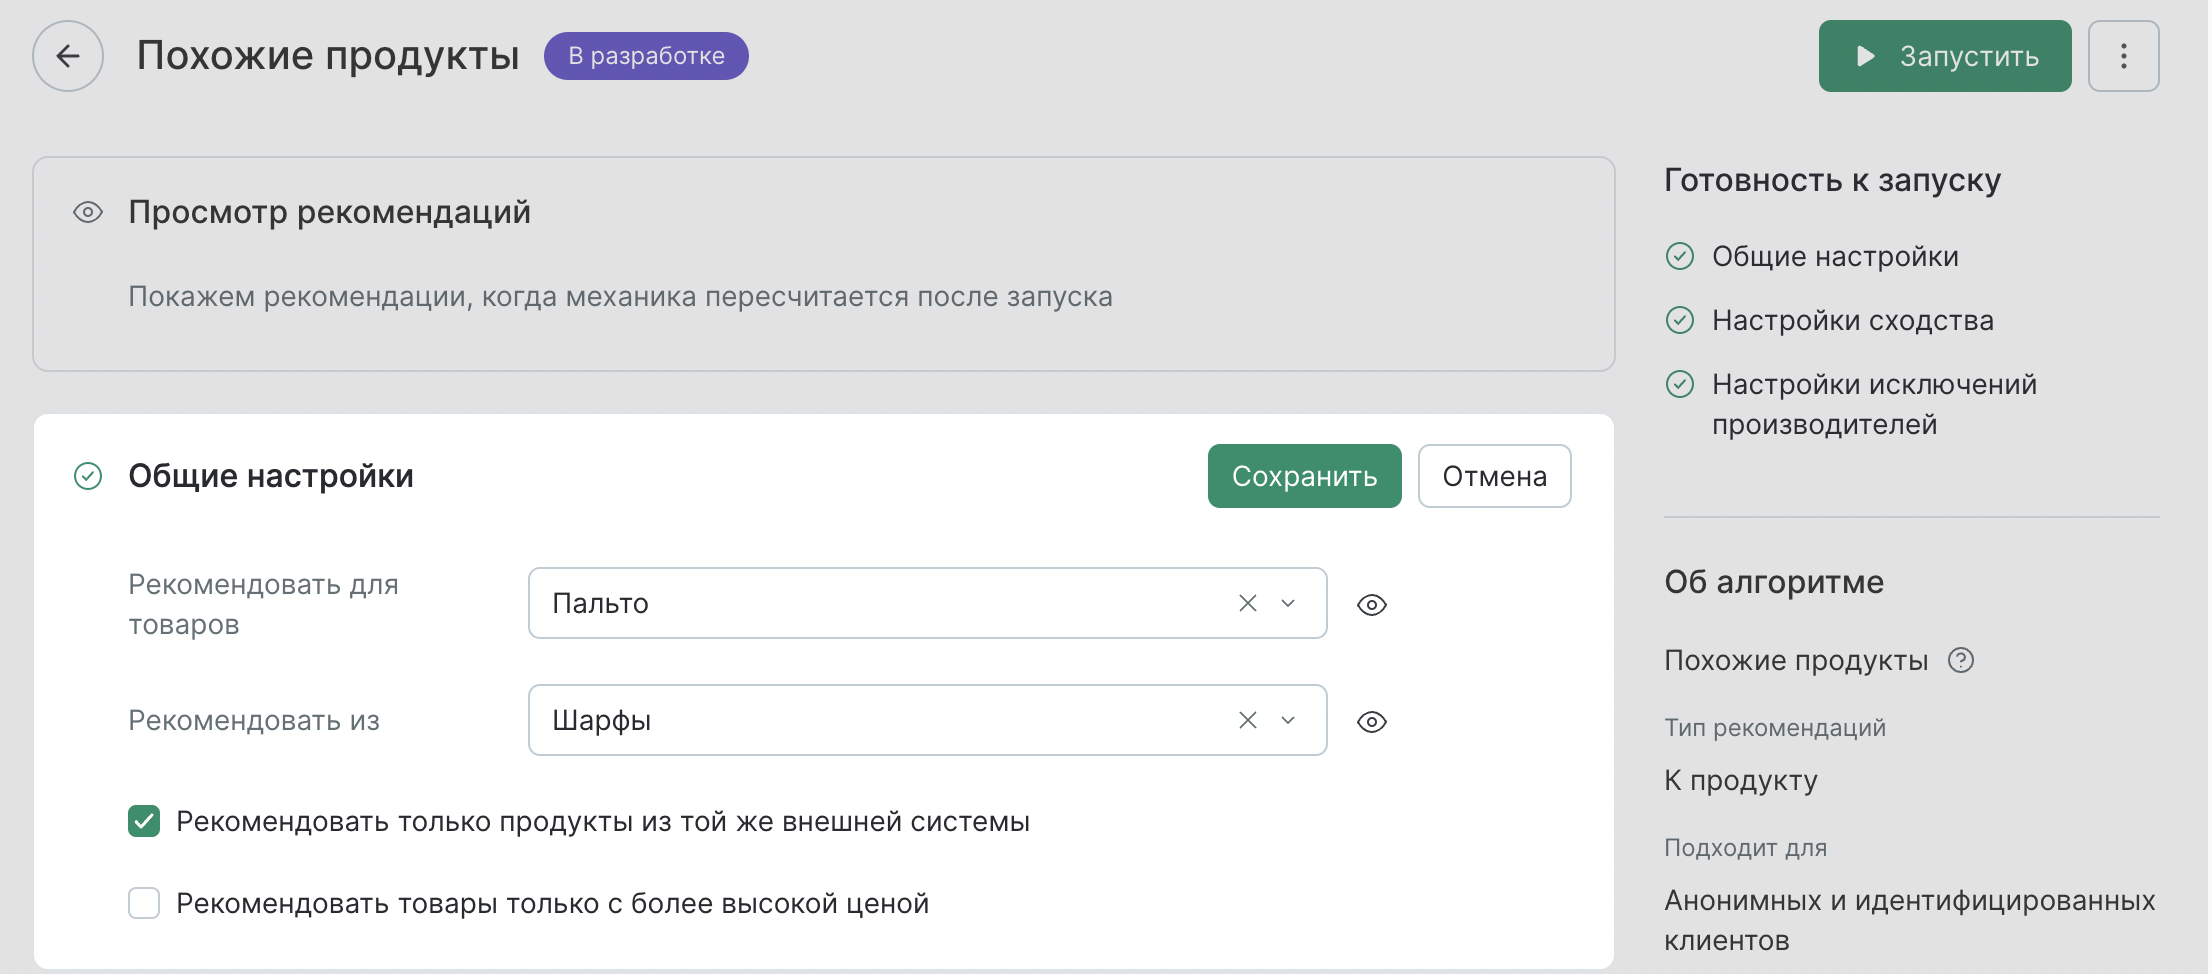This screenshot has height=974, width=2212.
Task: Open the three-dot more options menu
Action: pyautogui.click(x=2123, y=56)
